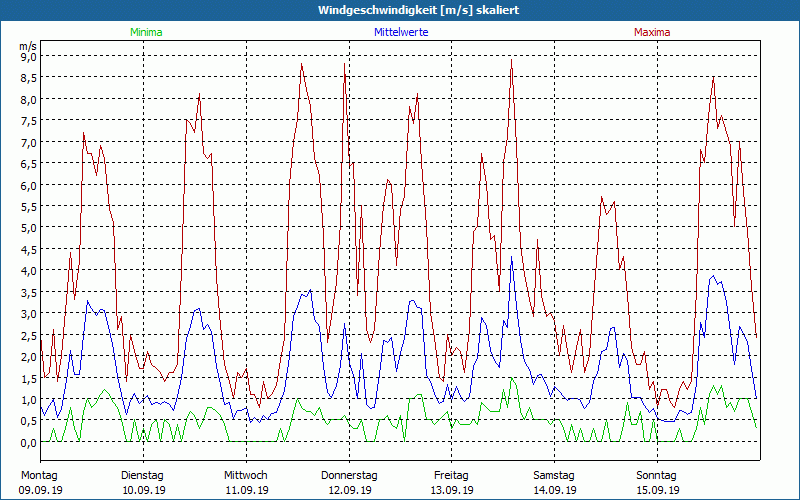Select the green 'Minima' legend label

pos(146,32)
